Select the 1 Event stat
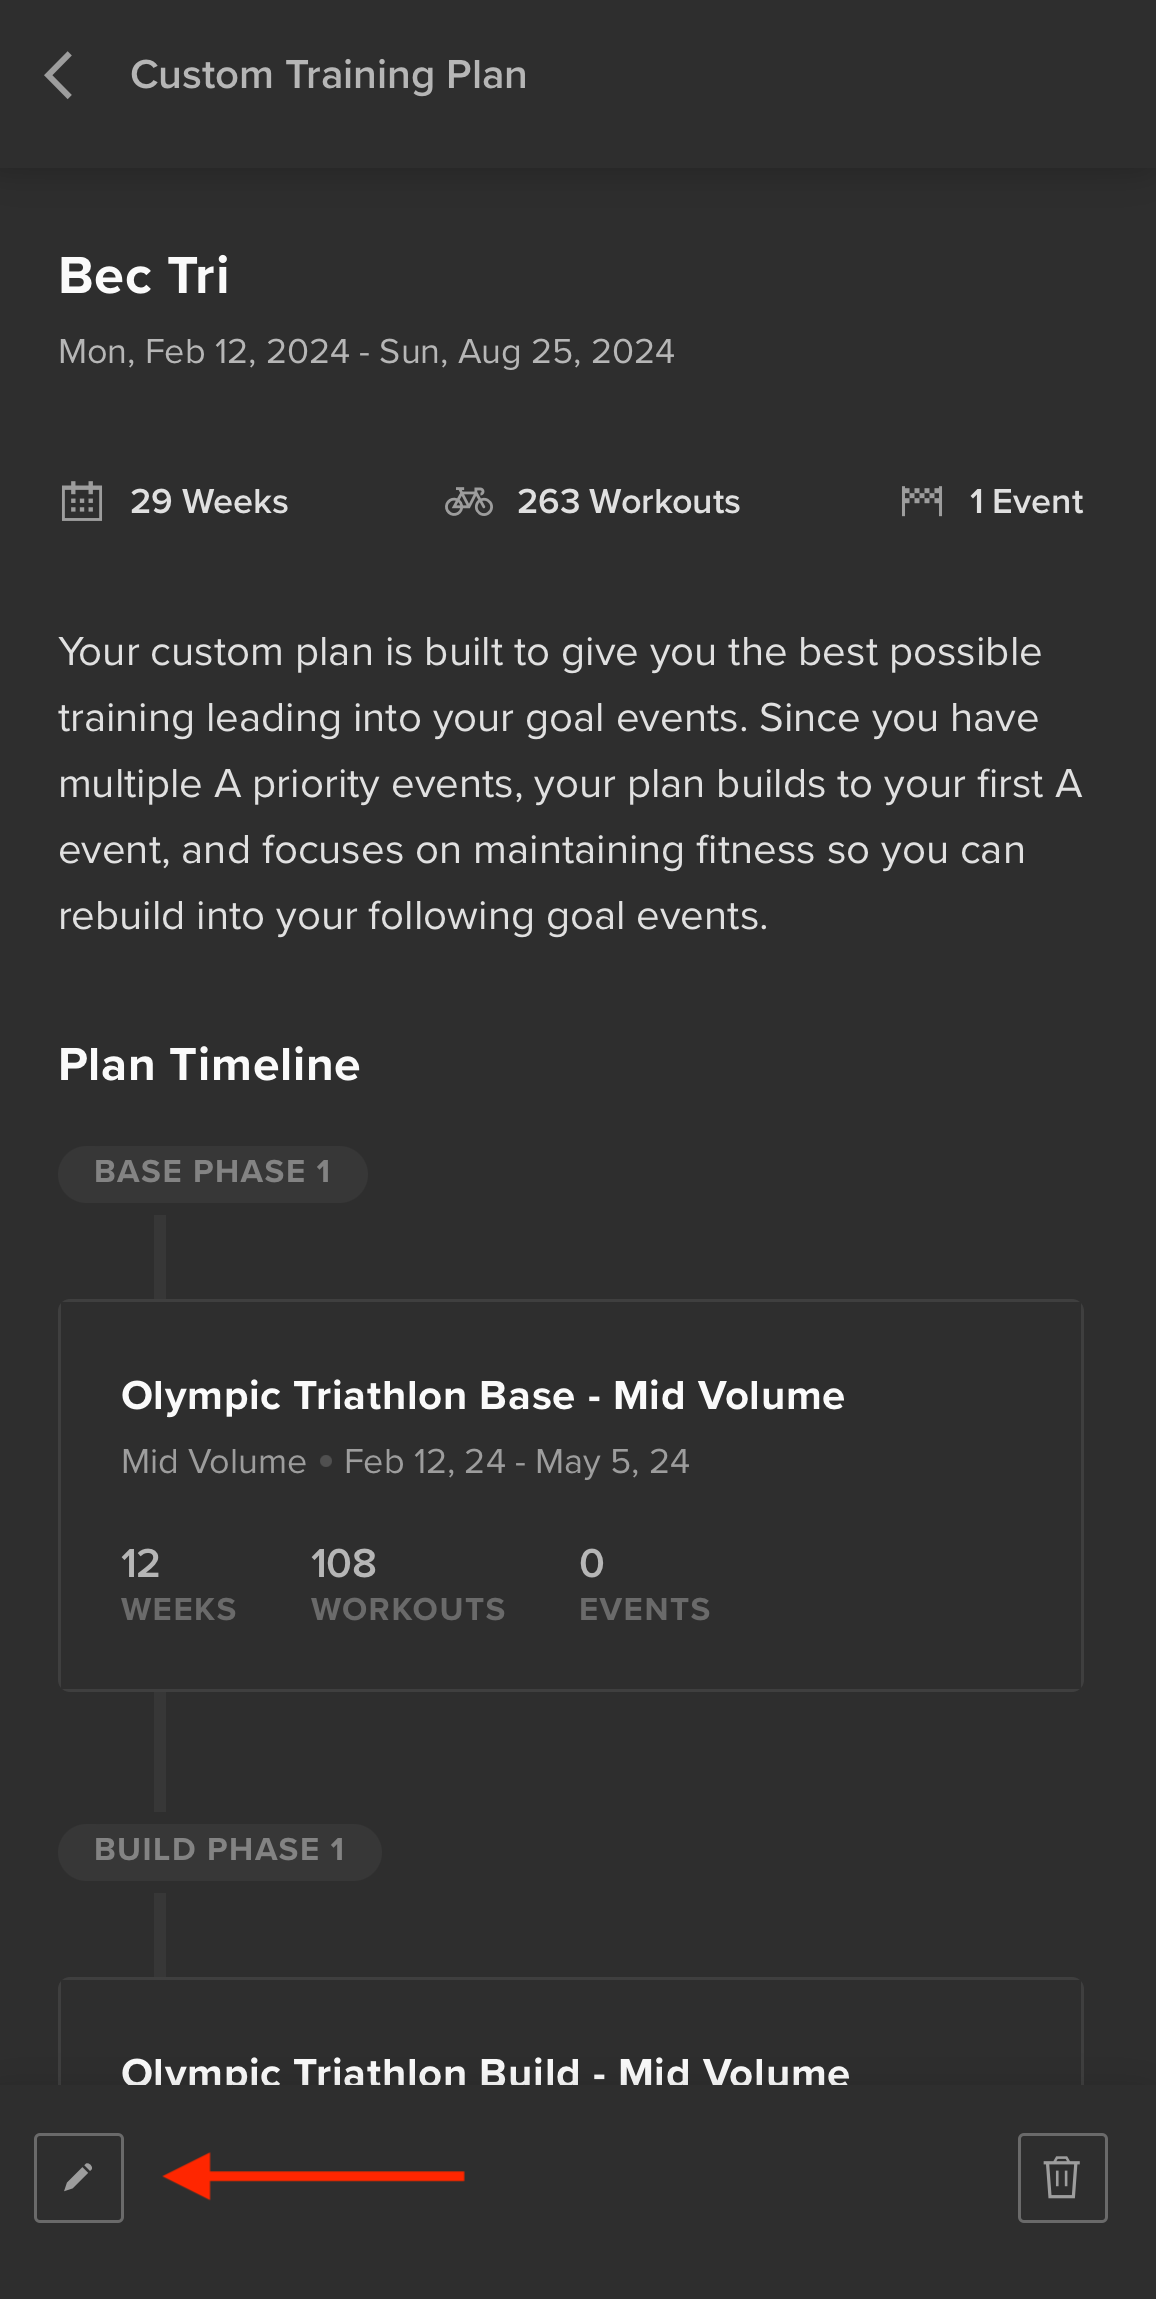The width and height of the screenshot is (1156, 2299). [x=1026, y=501]
